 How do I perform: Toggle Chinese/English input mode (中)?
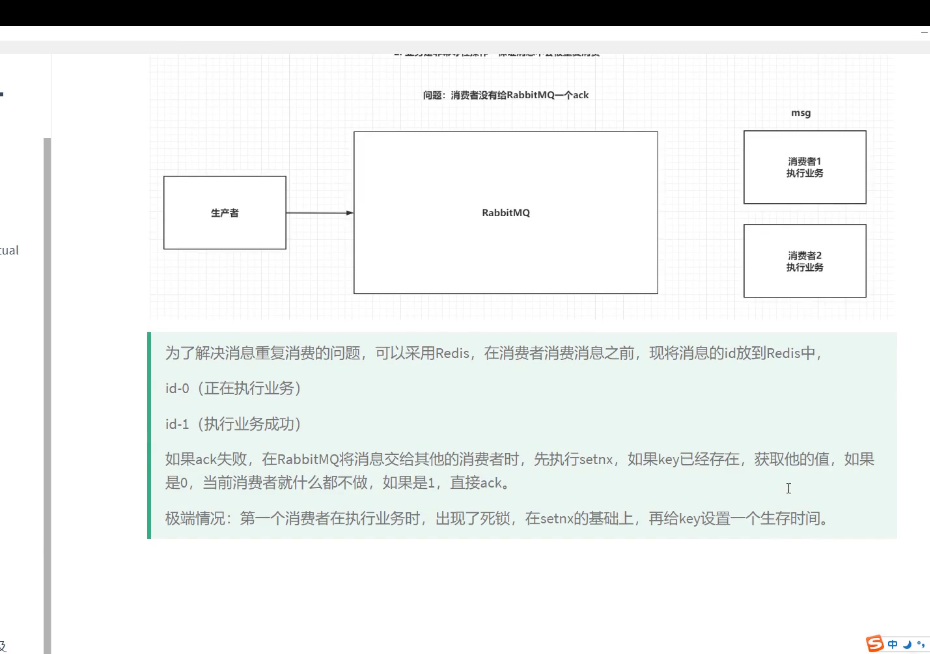click(x=893, y=644)
